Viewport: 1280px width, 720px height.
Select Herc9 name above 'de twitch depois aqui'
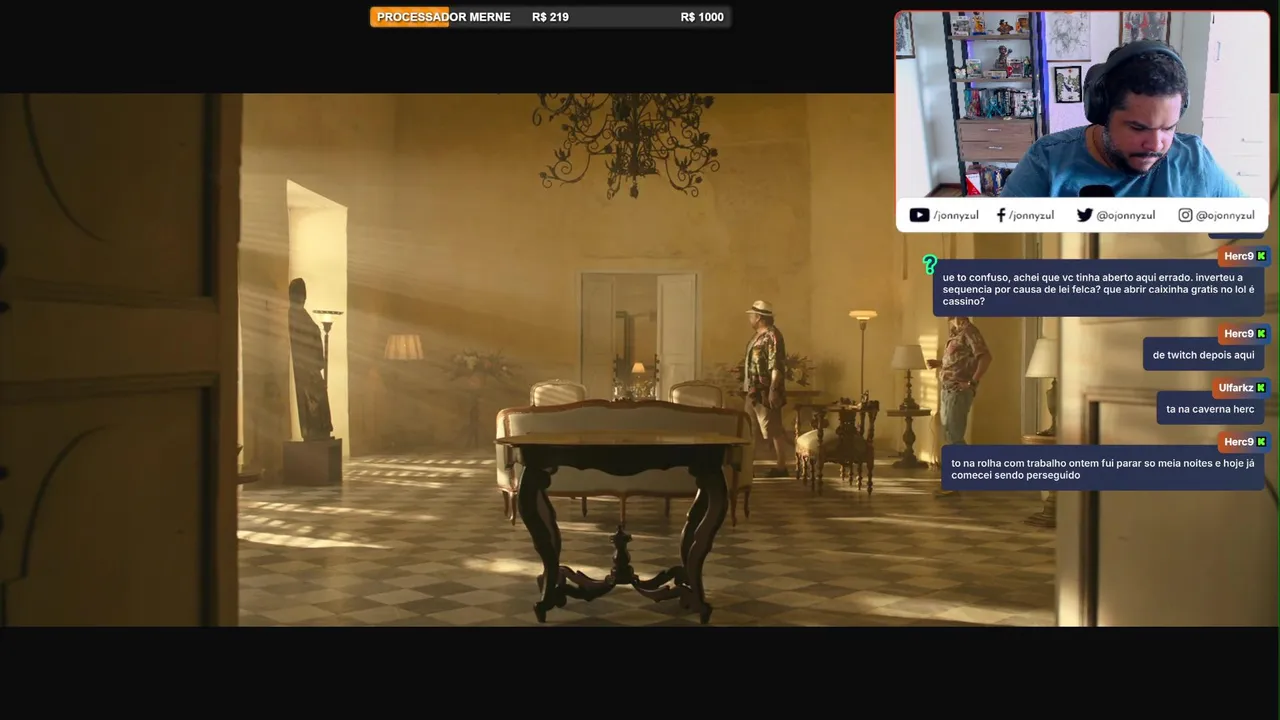[1238, 334]
